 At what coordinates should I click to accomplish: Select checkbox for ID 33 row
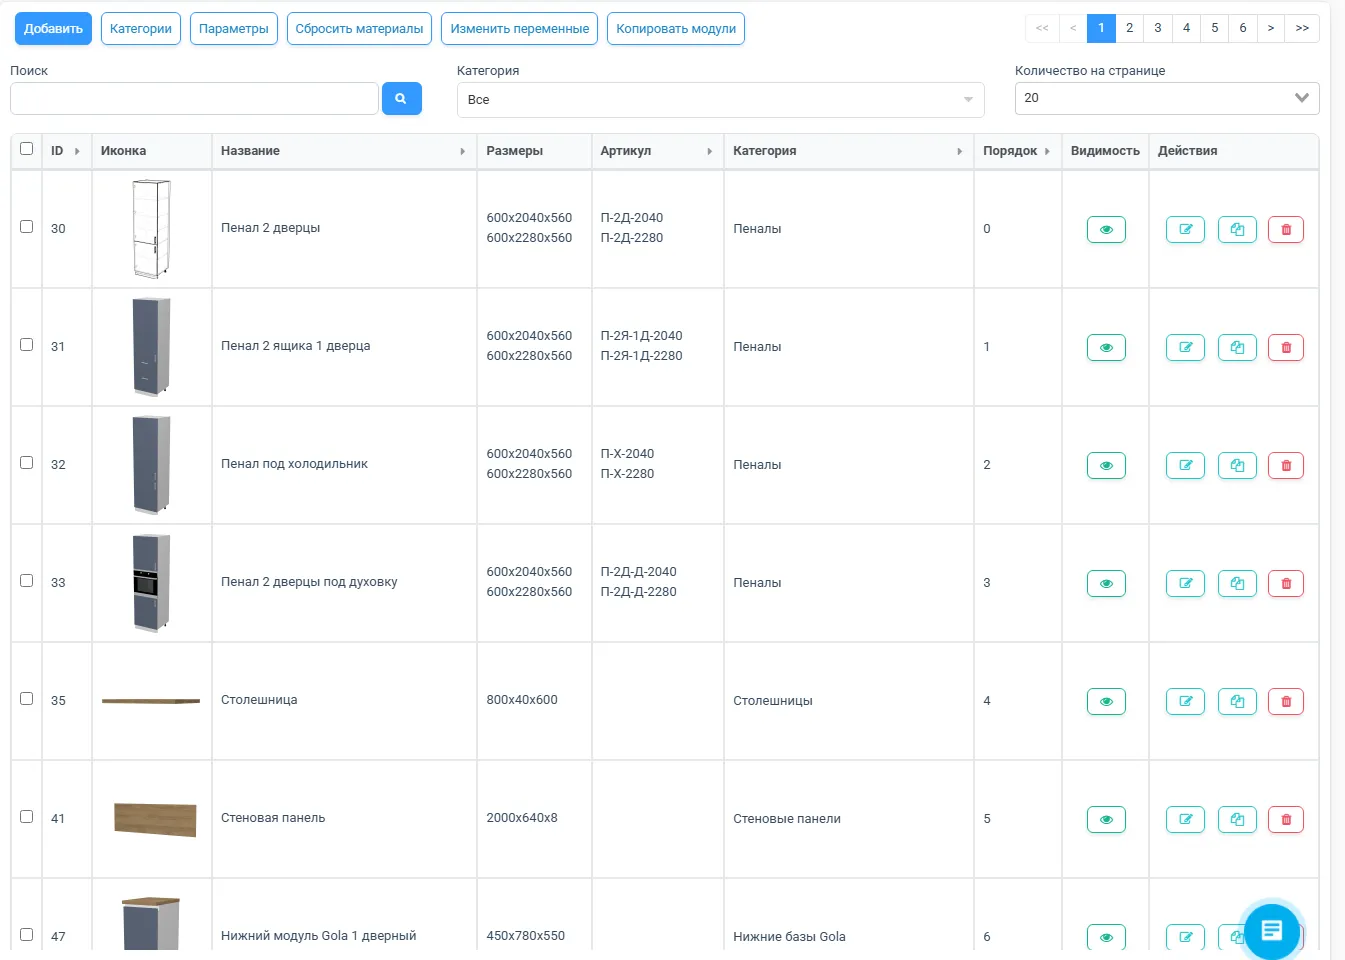coord(27,581)
